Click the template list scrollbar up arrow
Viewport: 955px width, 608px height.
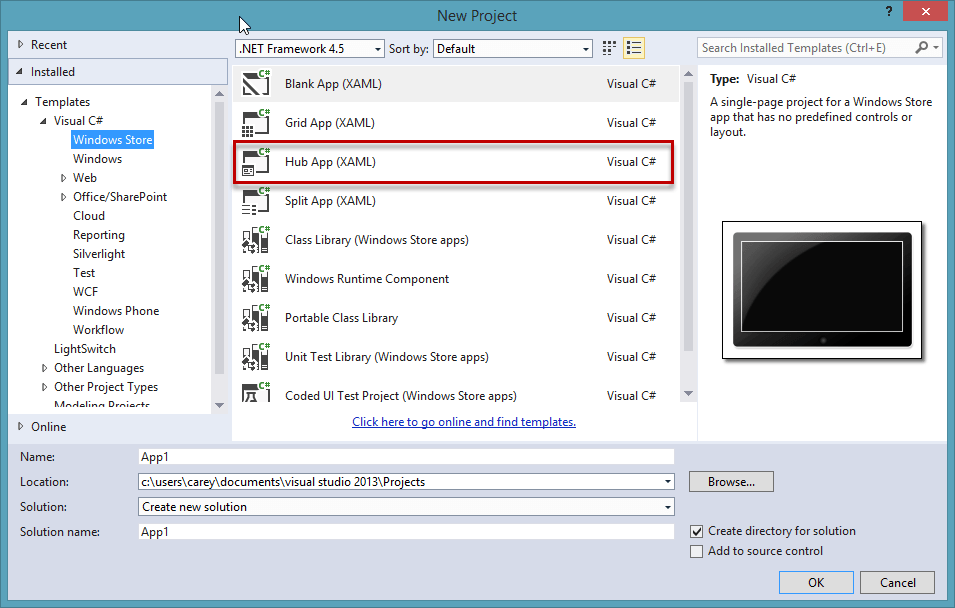coord(688,74)
